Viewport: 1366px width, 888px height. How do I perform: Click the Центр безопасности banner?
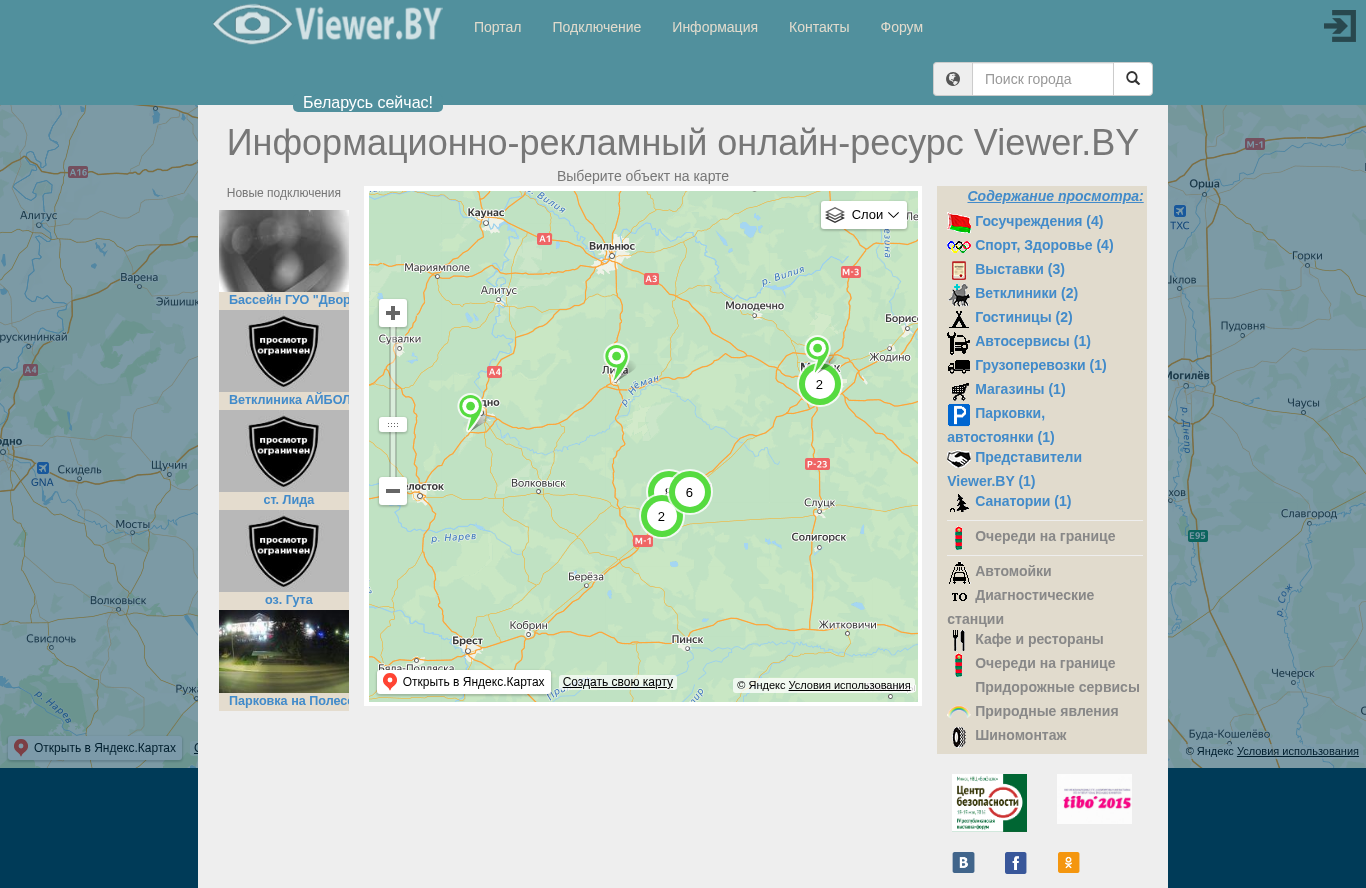(989, 803)
